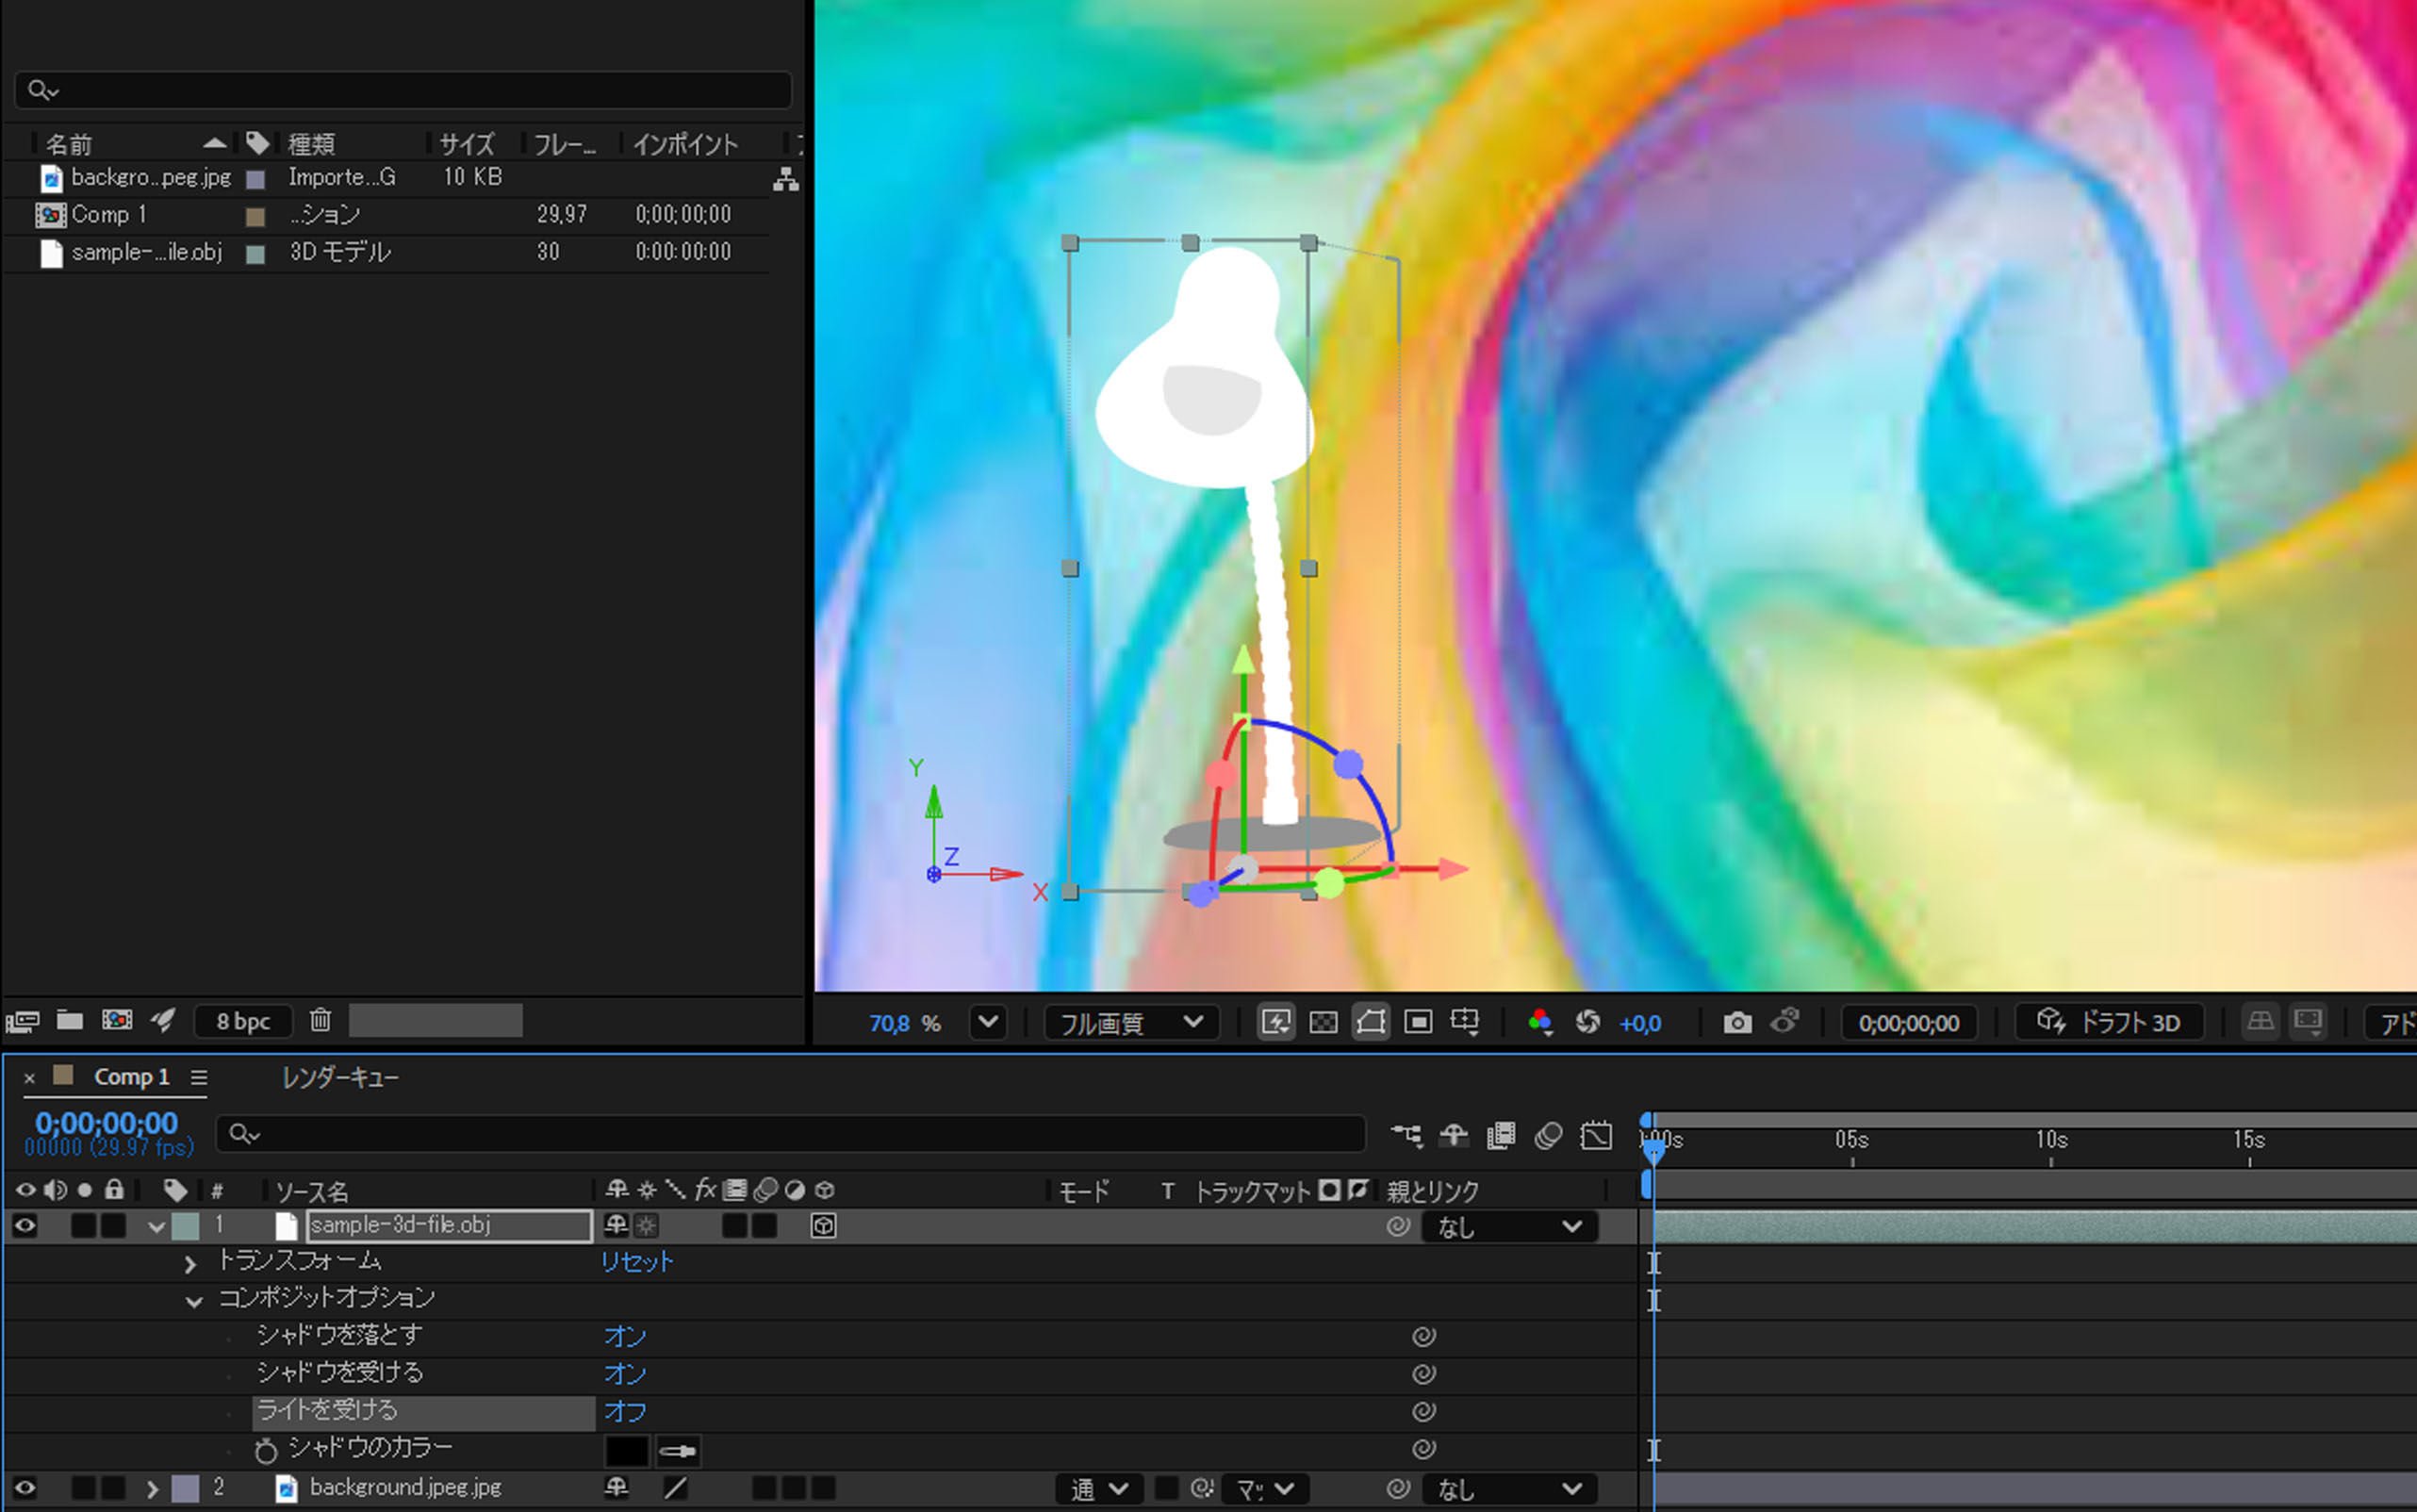Click label color of sample-3d-file.obj layer
This screenshot has height=1512, width=2417.
pos(186,1226)
